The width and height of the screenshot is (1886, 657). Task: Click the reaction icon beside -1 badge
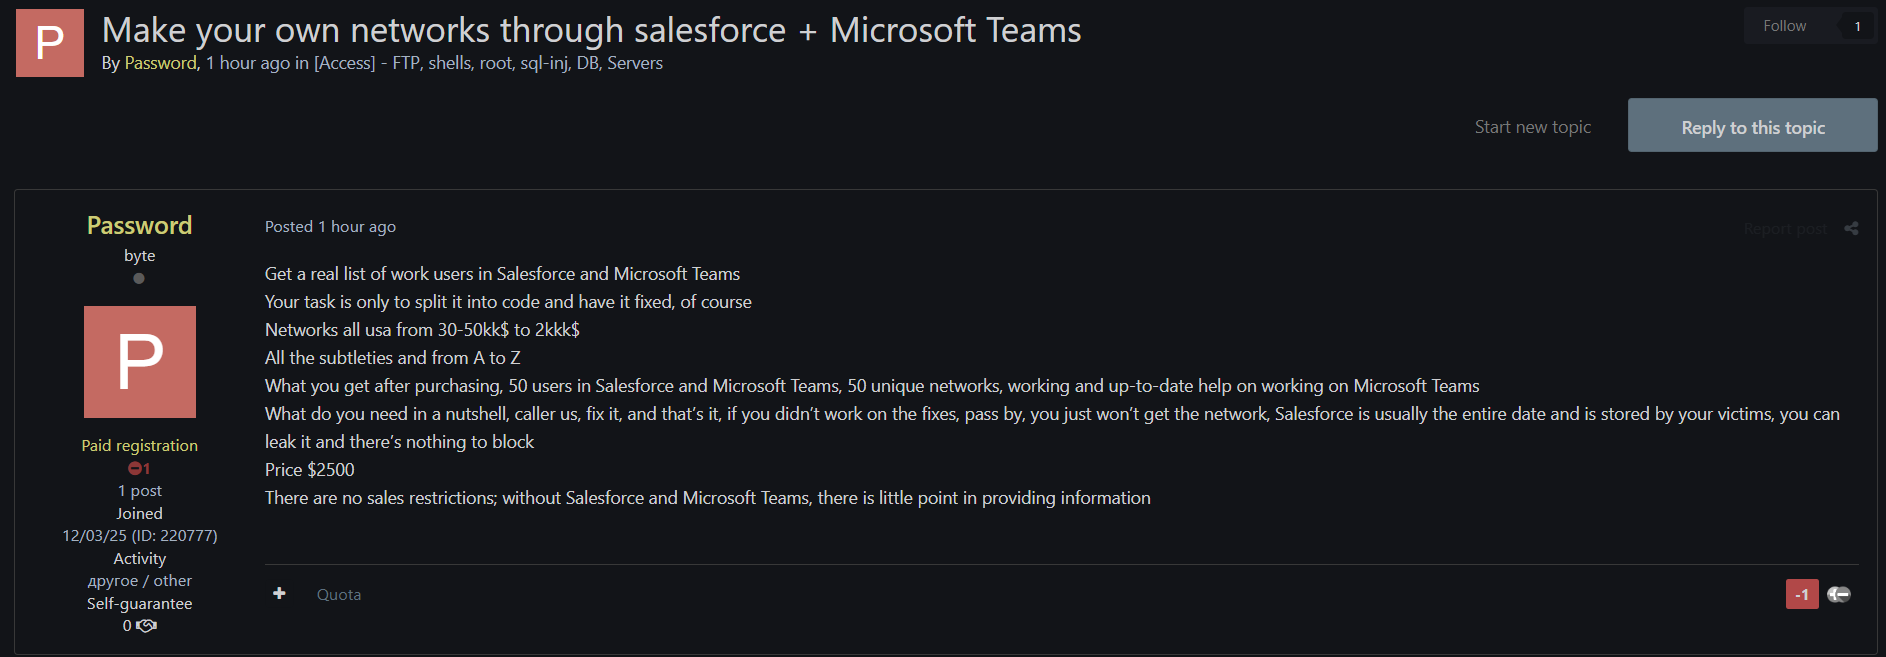click(x=1839, y=594)
